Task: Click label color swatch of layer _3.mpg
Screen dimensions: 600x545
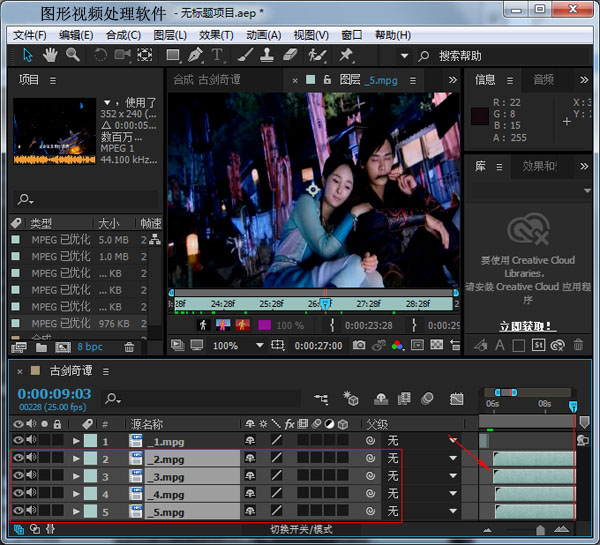Action: [x=90, y=476]
